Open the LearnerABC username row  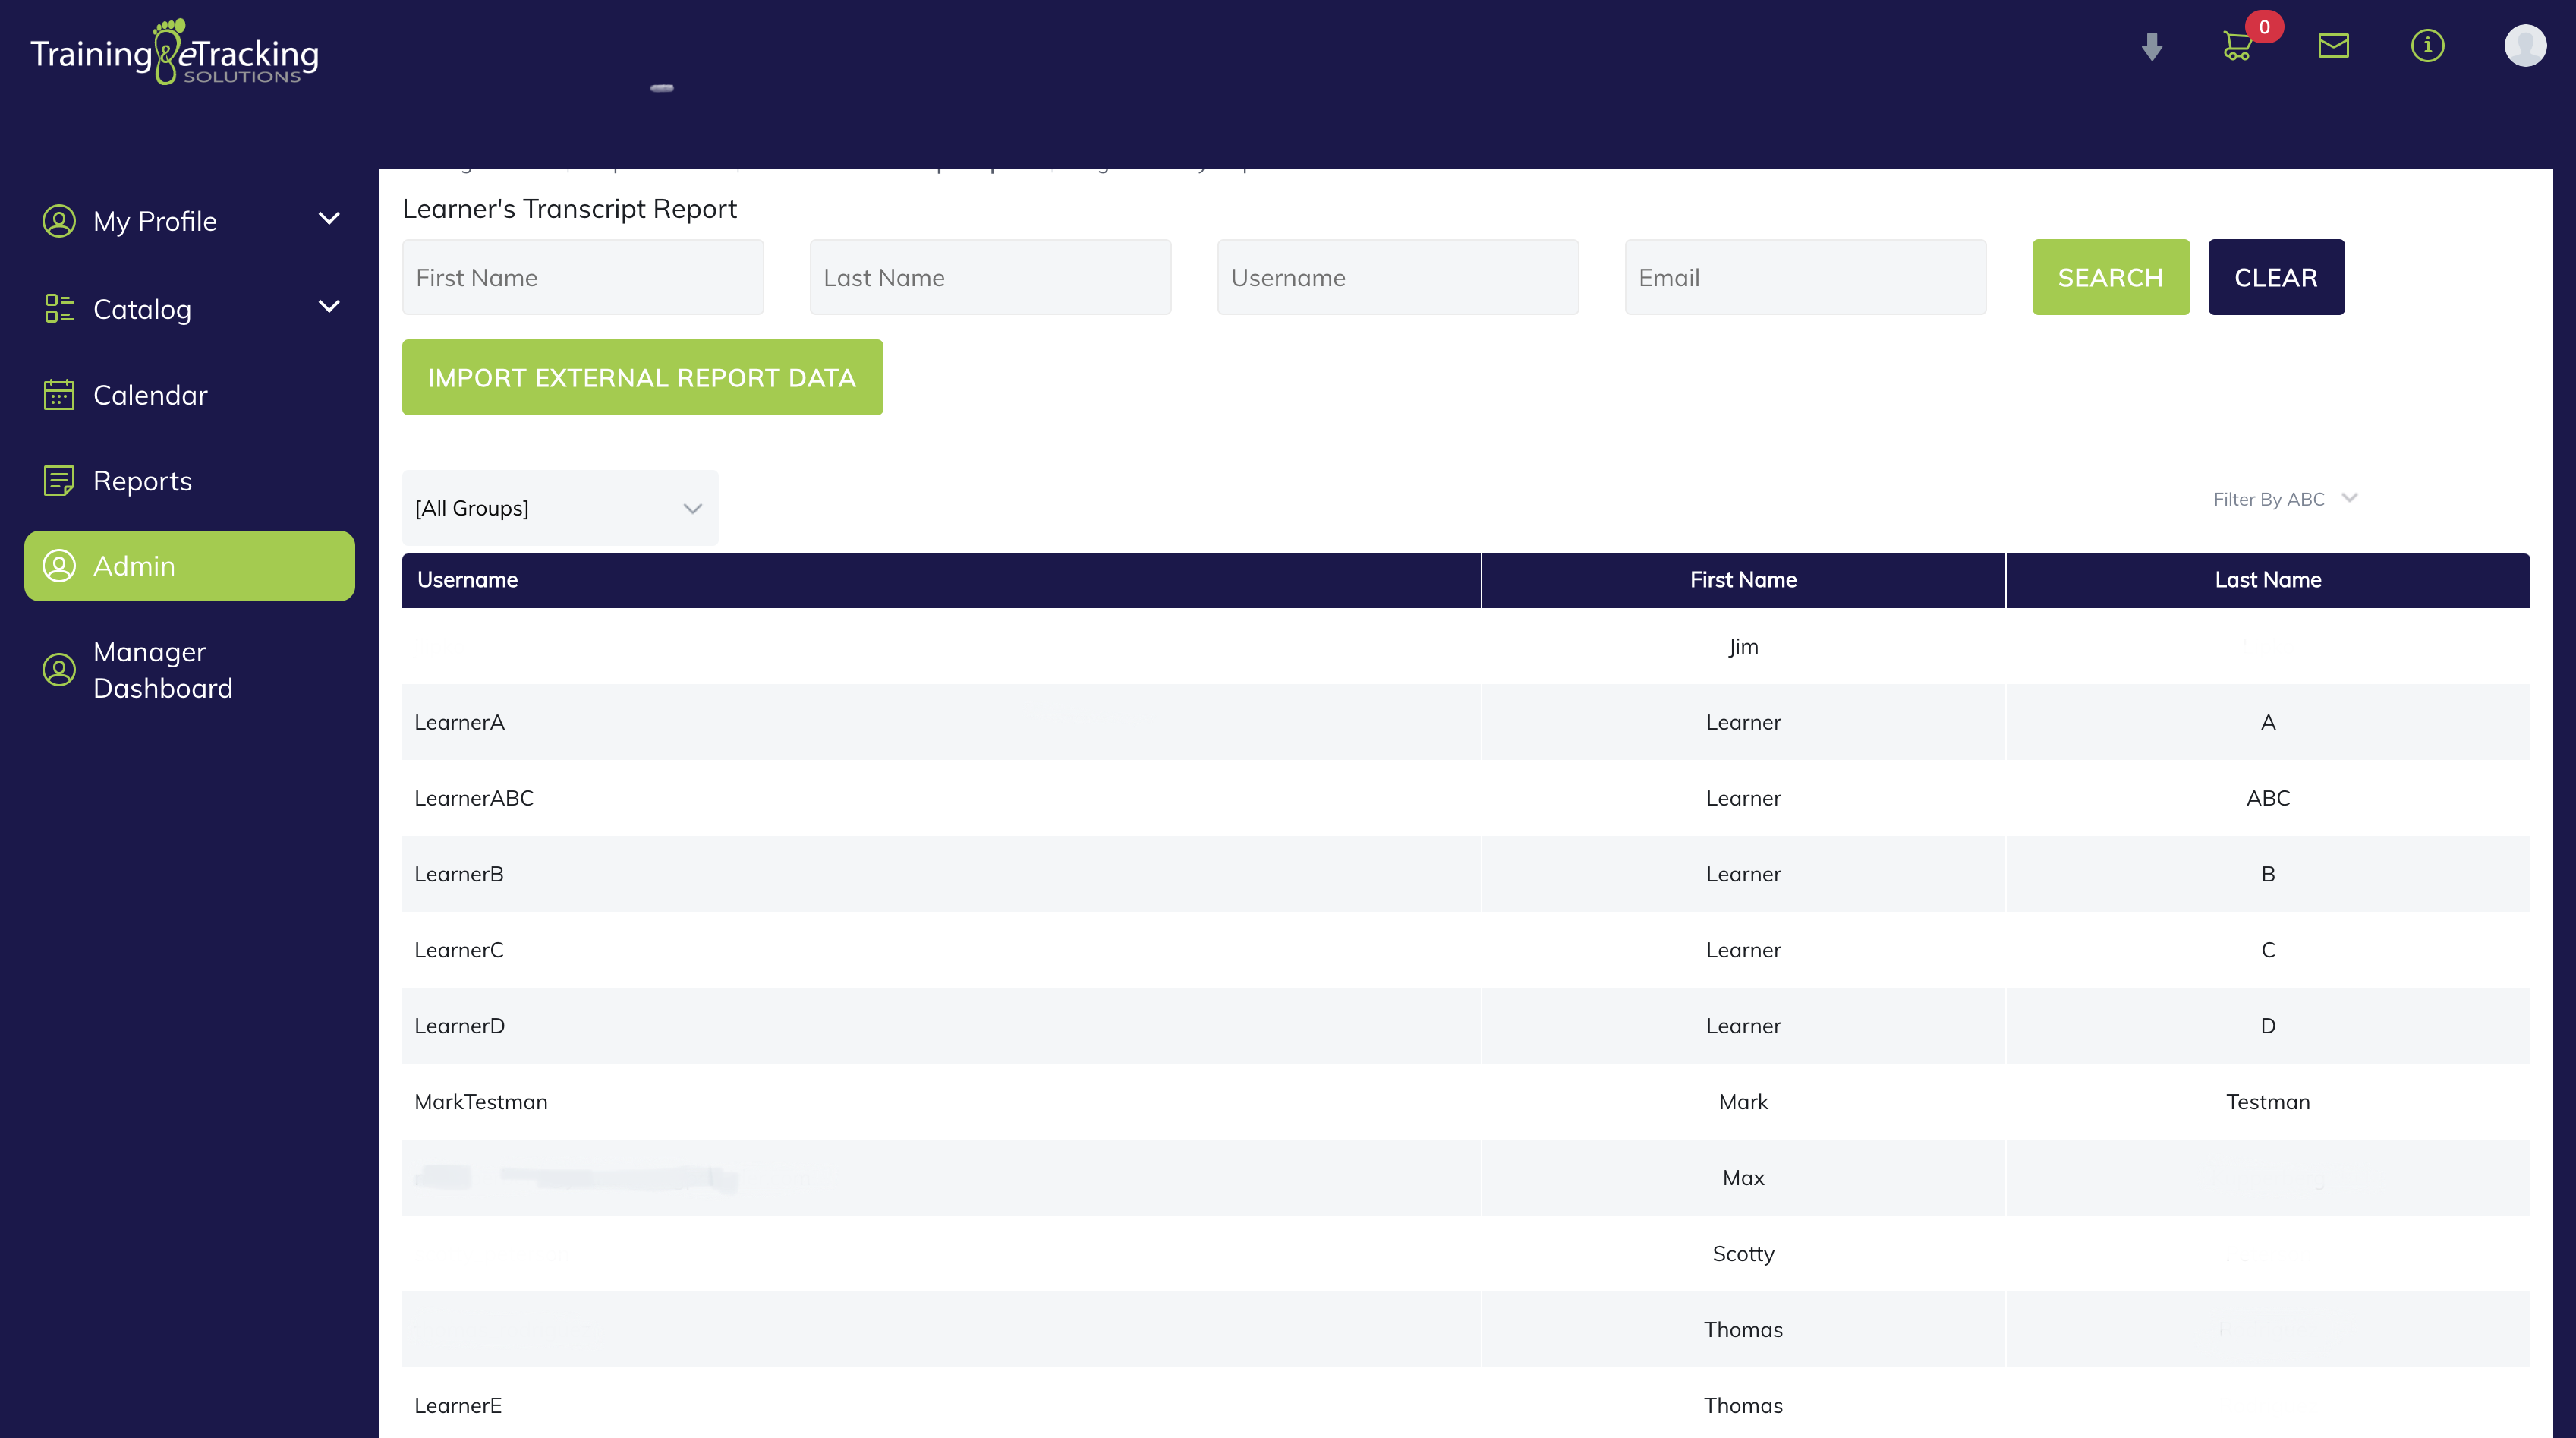[x=474, y=798]
